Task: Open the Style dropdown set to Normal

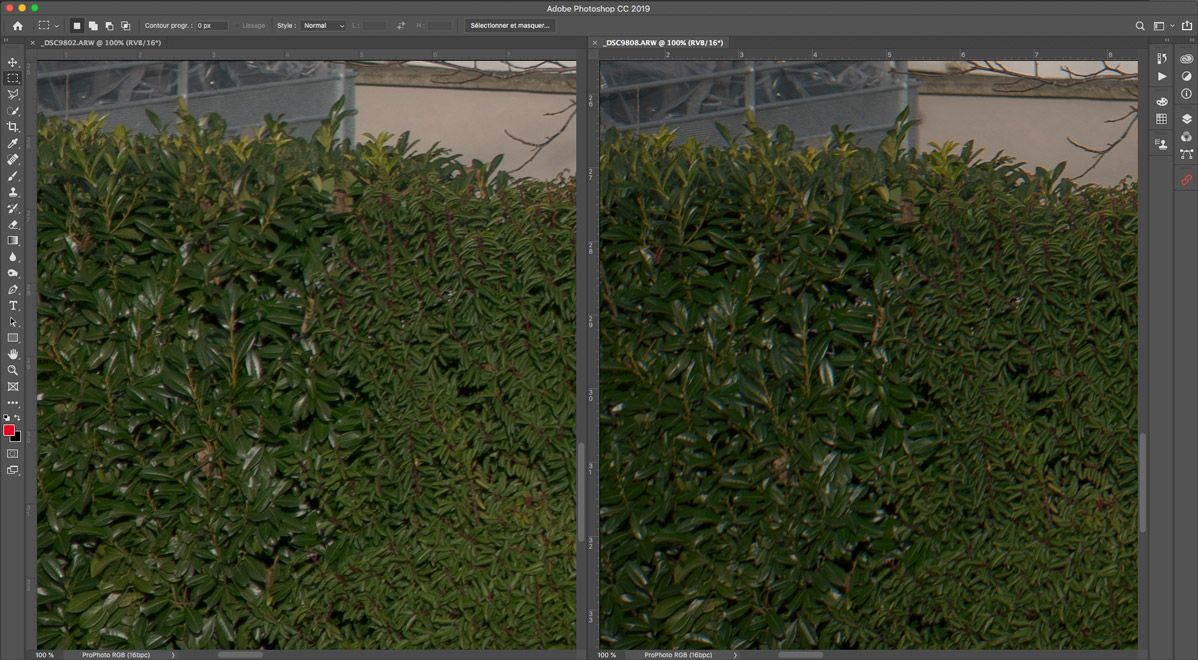Action: click(x=323, y=26)
